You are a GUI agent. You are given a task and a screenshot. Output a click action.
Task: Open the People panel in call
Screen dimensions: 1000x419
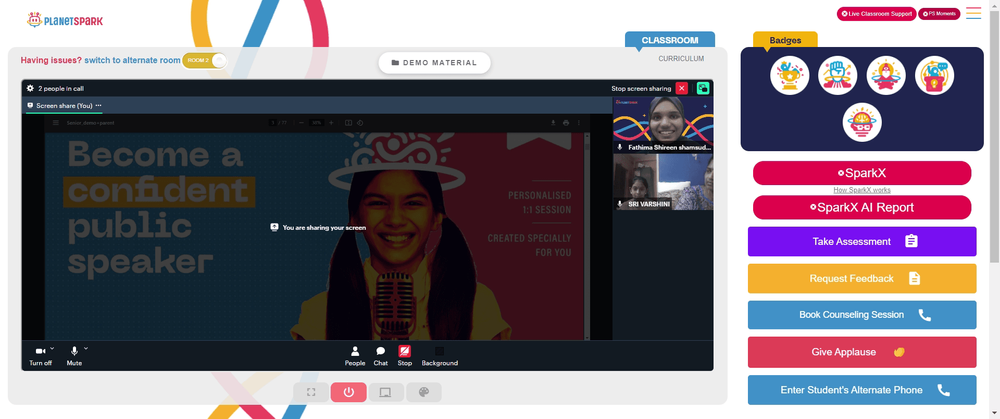pos(355,356)
